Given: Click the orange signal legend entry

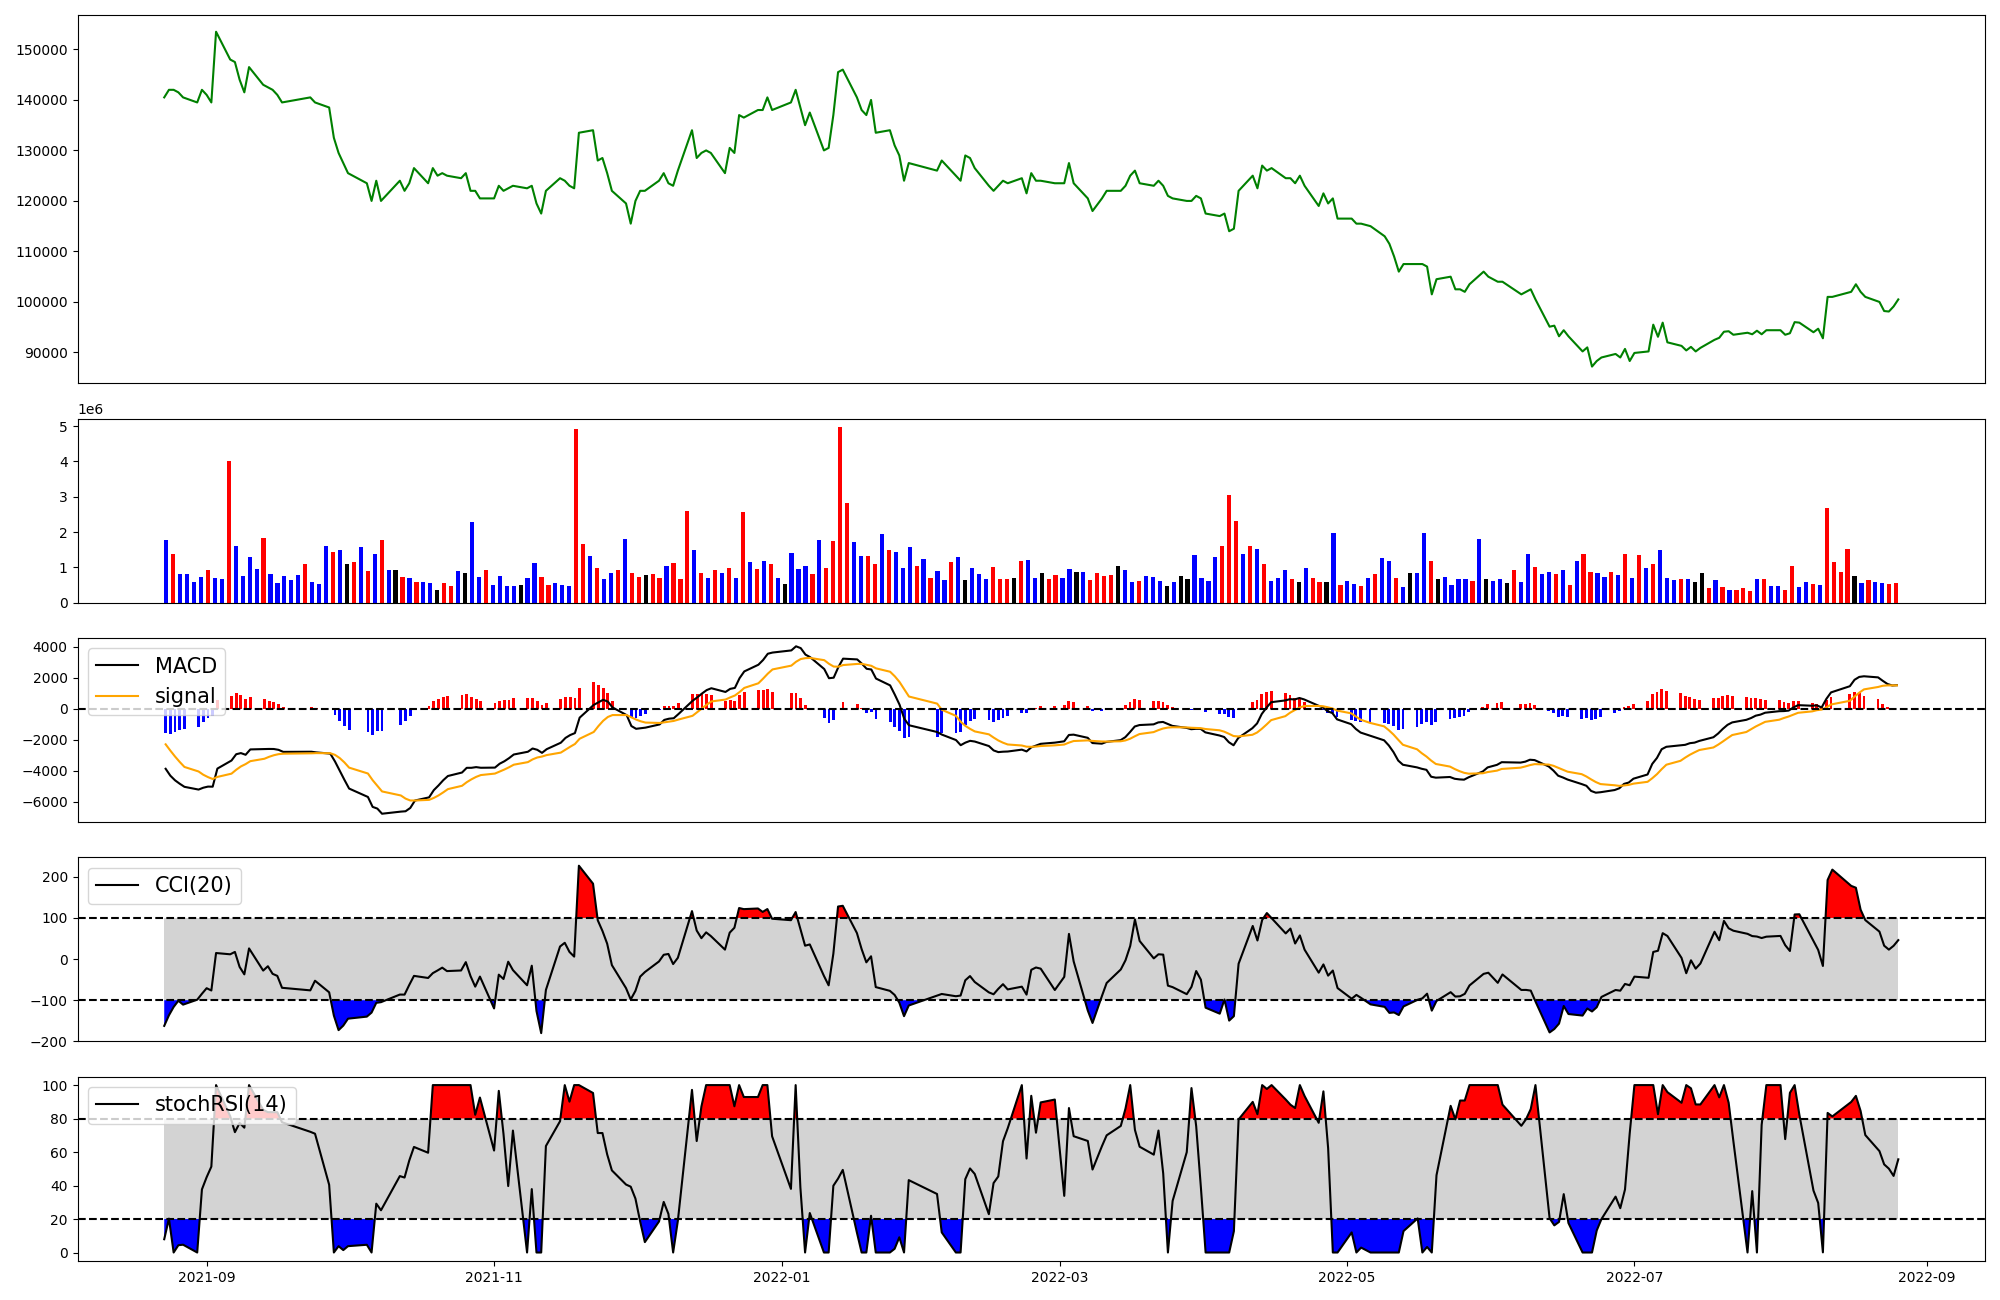Looking at the screenshot, I should pos(185,696).
